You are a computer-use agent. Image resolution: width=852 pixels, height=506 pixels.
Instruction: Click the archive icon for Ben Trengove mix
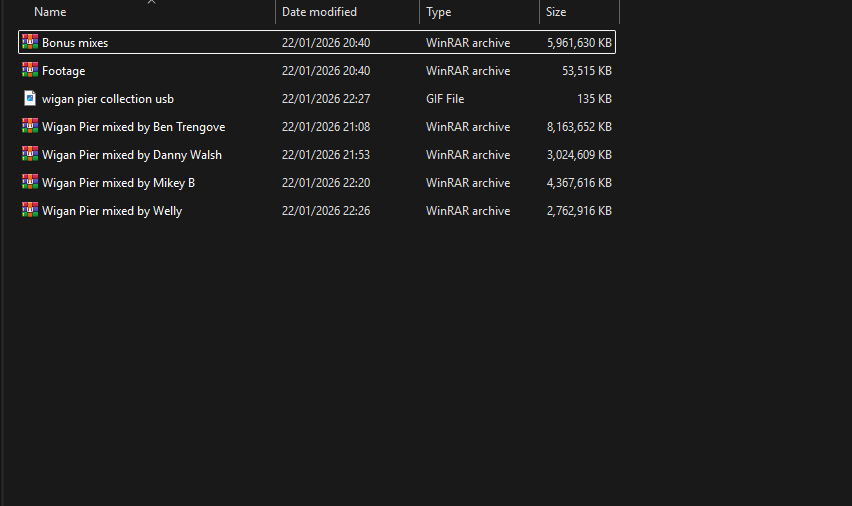point(30,126)
